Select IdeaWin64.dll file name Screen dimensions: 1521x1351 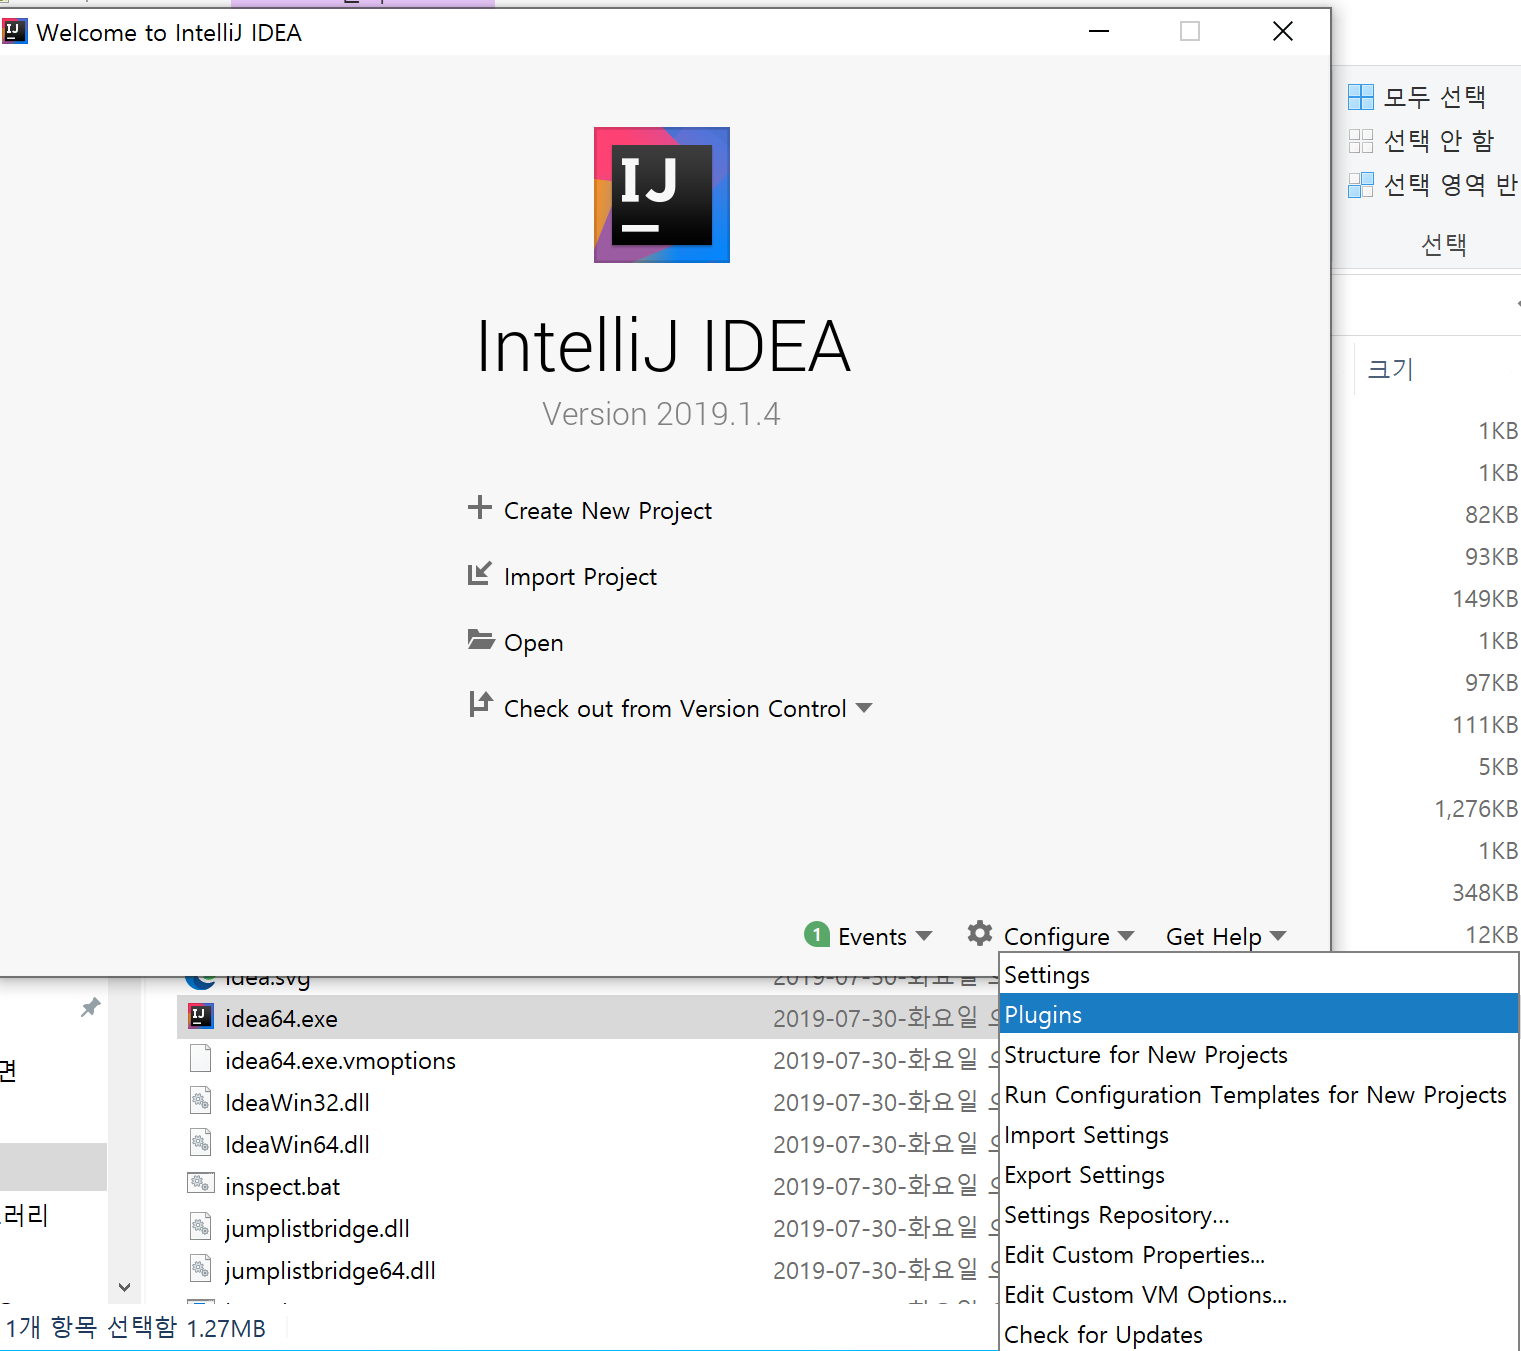point(297,1145)
